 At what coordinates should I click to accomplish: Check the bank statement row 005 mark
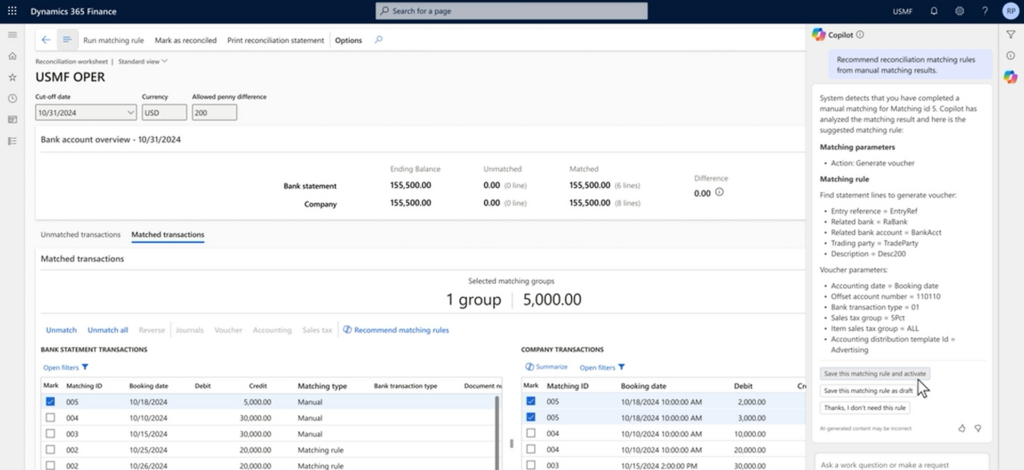50,401
